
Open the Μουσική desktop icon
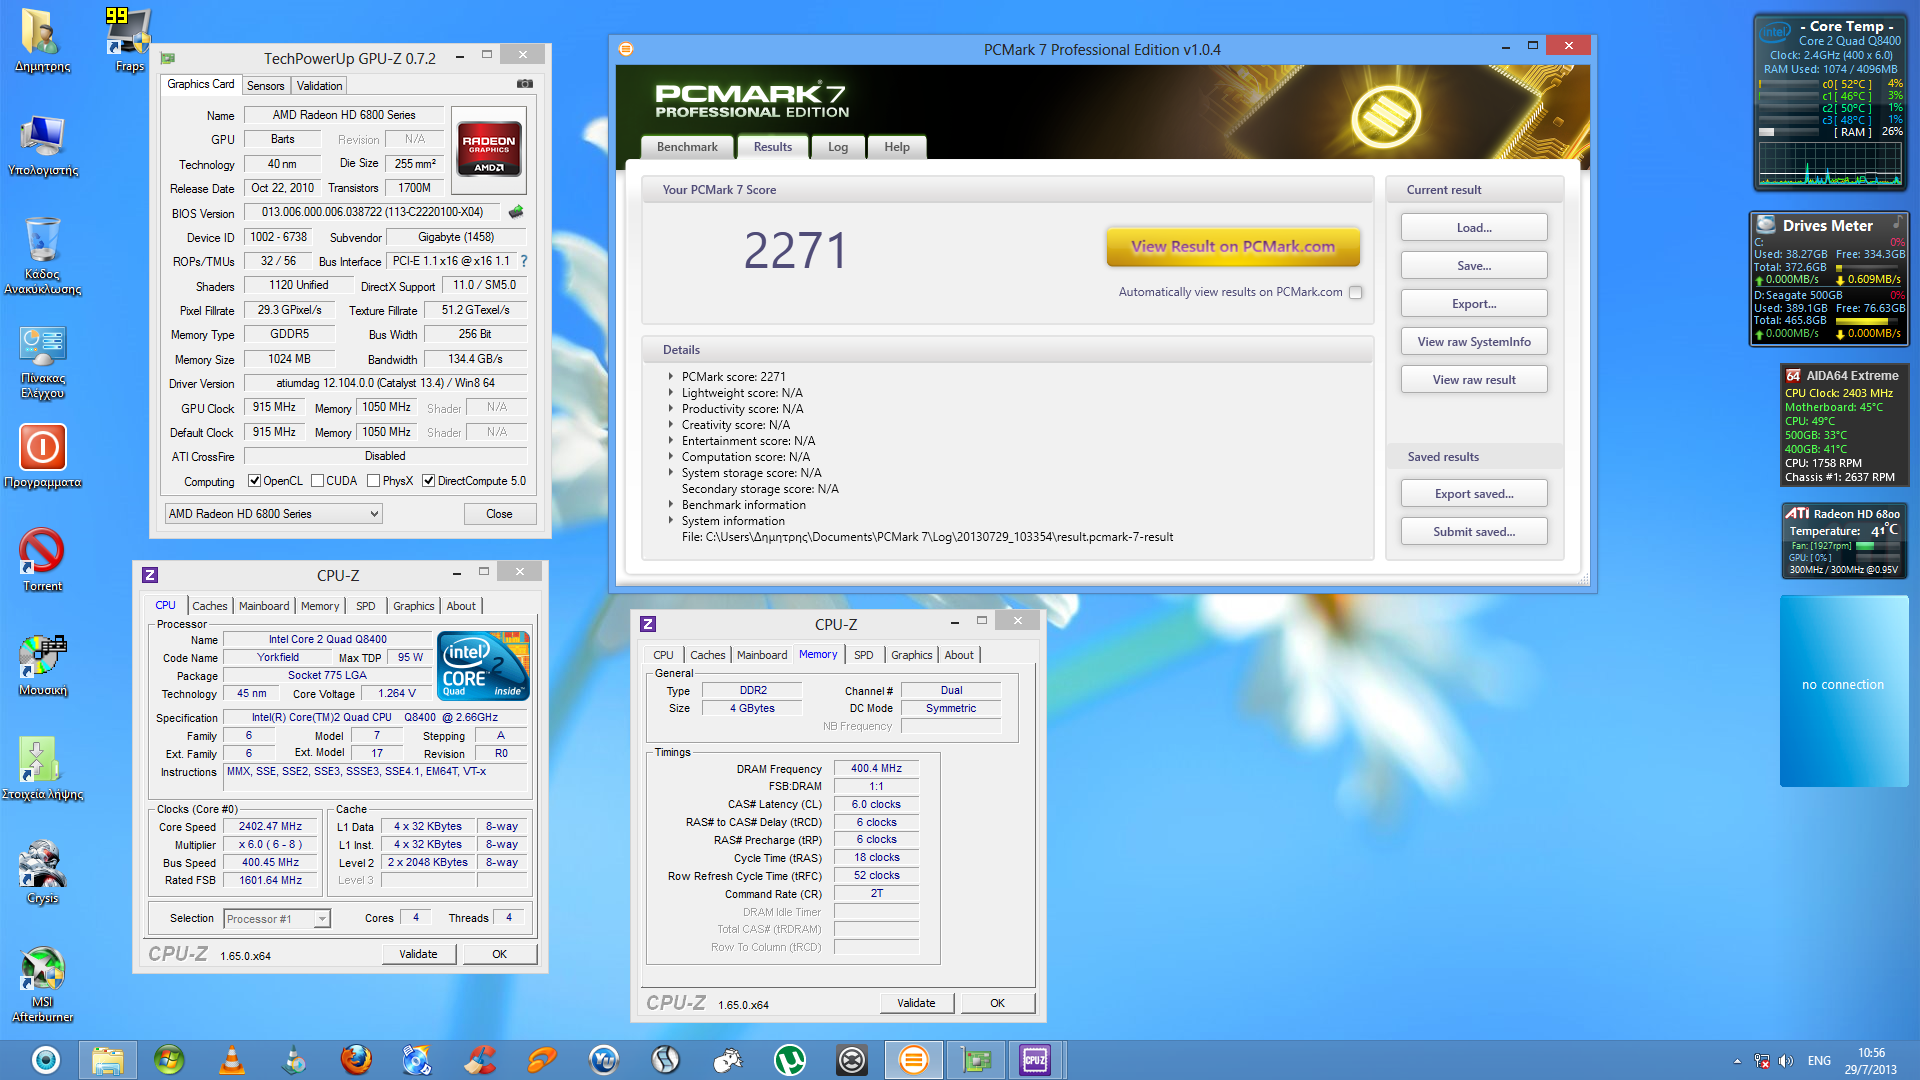click(42, 664)
